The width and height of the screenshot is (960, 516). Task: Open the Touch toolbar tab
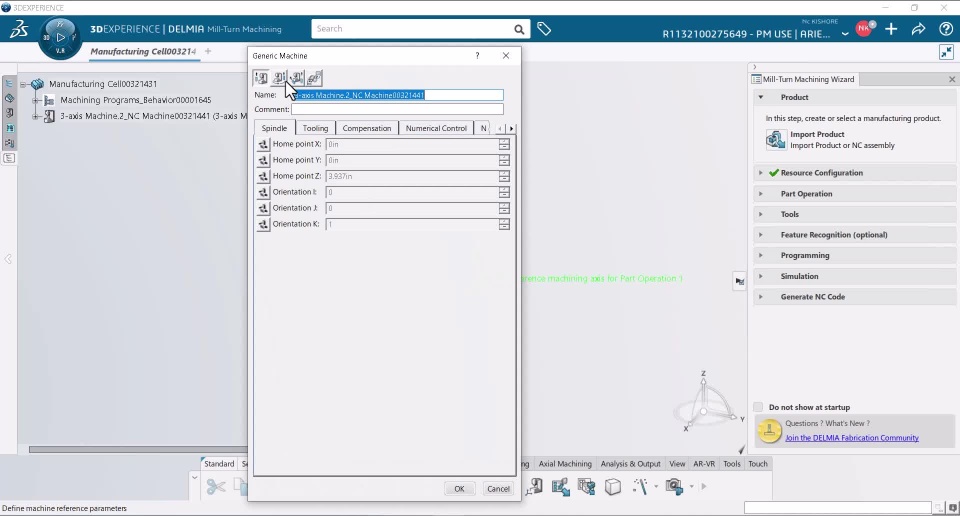pyautogui.click(x=758, y=464)
